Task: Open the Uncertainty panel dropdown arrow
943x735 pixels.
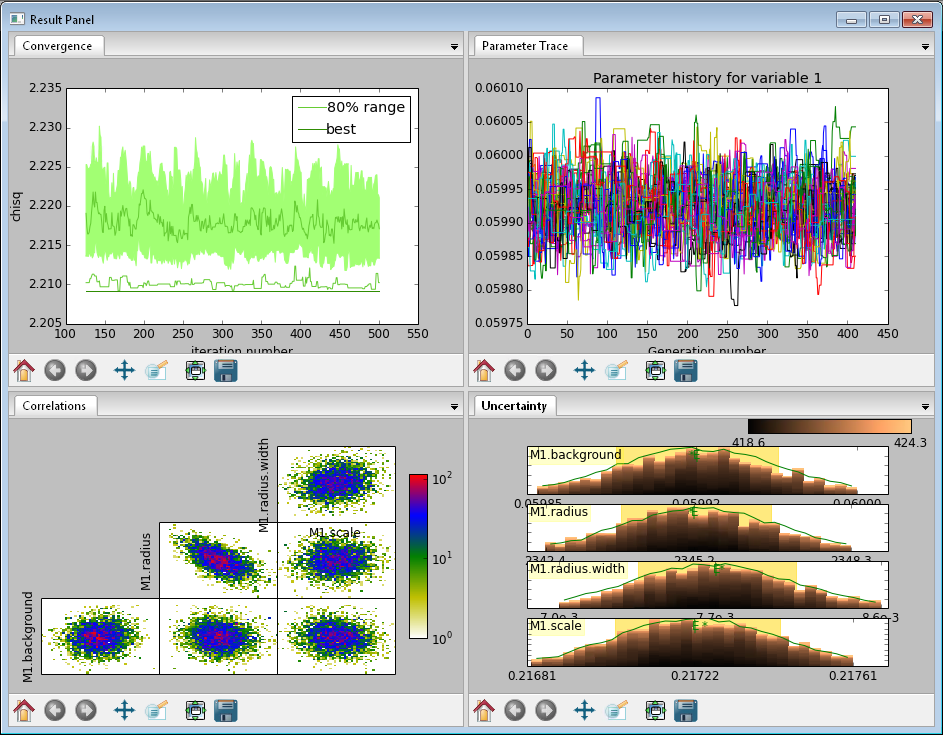Action: click(x=924, y=407)
